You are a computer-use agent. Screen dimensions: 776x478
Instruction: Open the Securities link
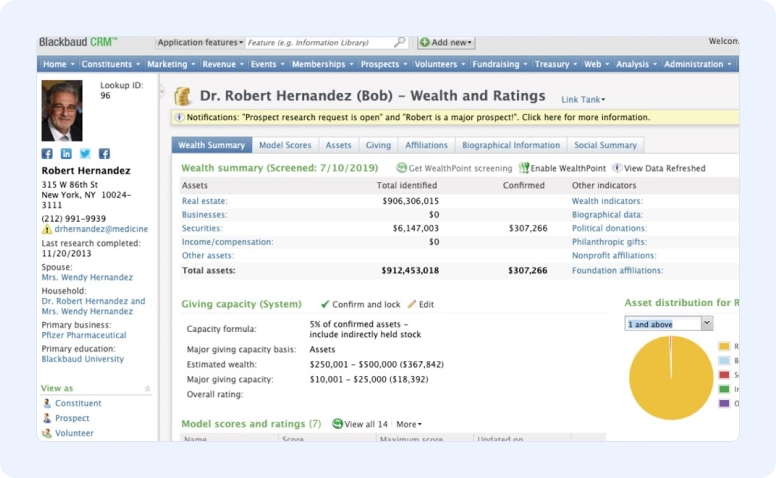202,228
